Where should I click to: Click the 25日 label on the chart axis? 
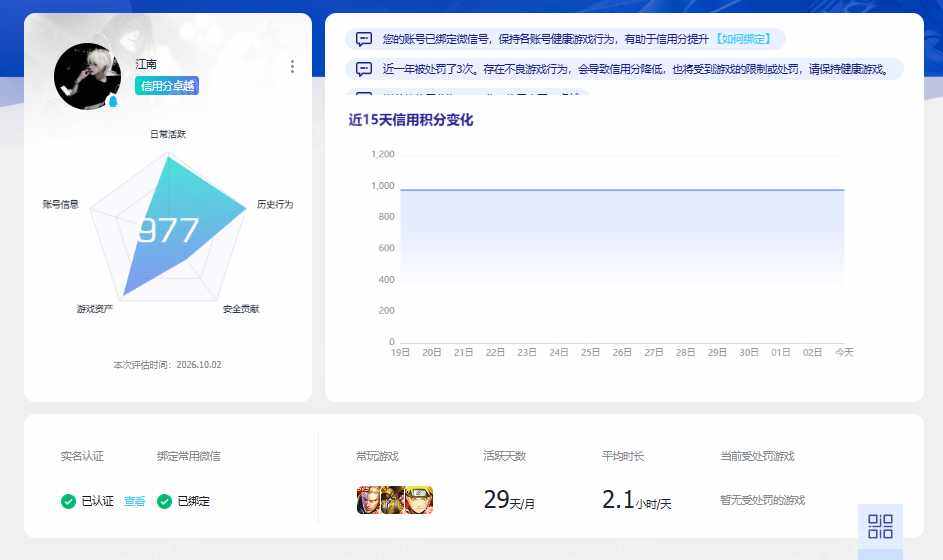pyautogui.click(x=591, y=352)
